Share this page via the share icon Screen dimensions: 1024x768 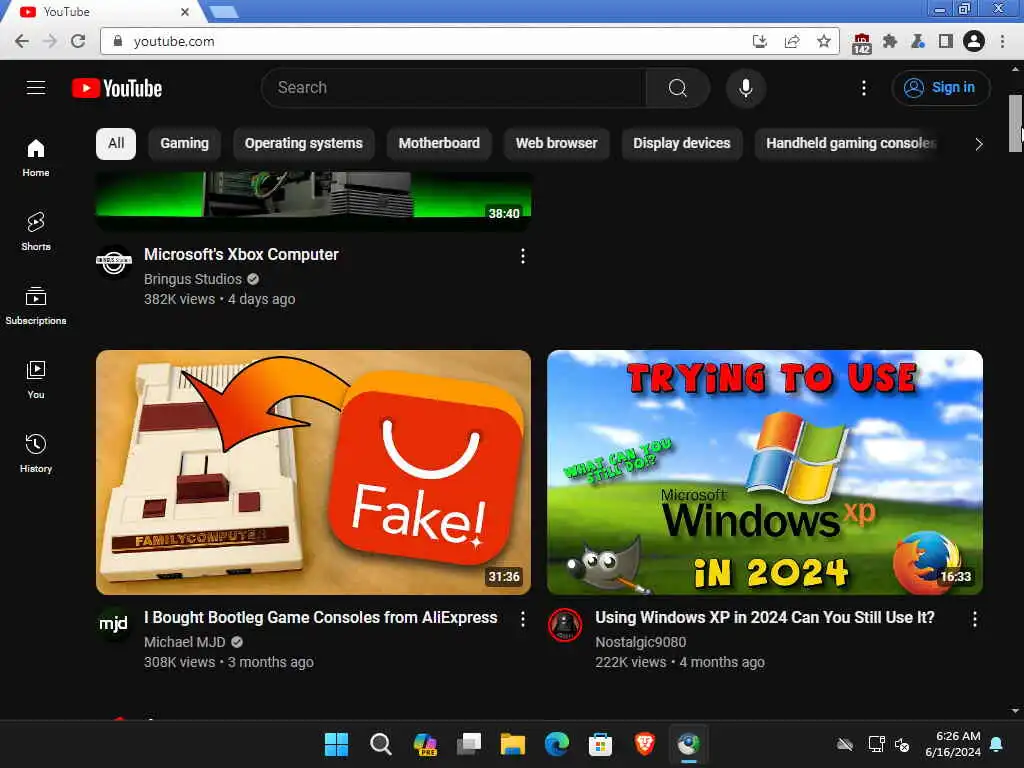792,41
